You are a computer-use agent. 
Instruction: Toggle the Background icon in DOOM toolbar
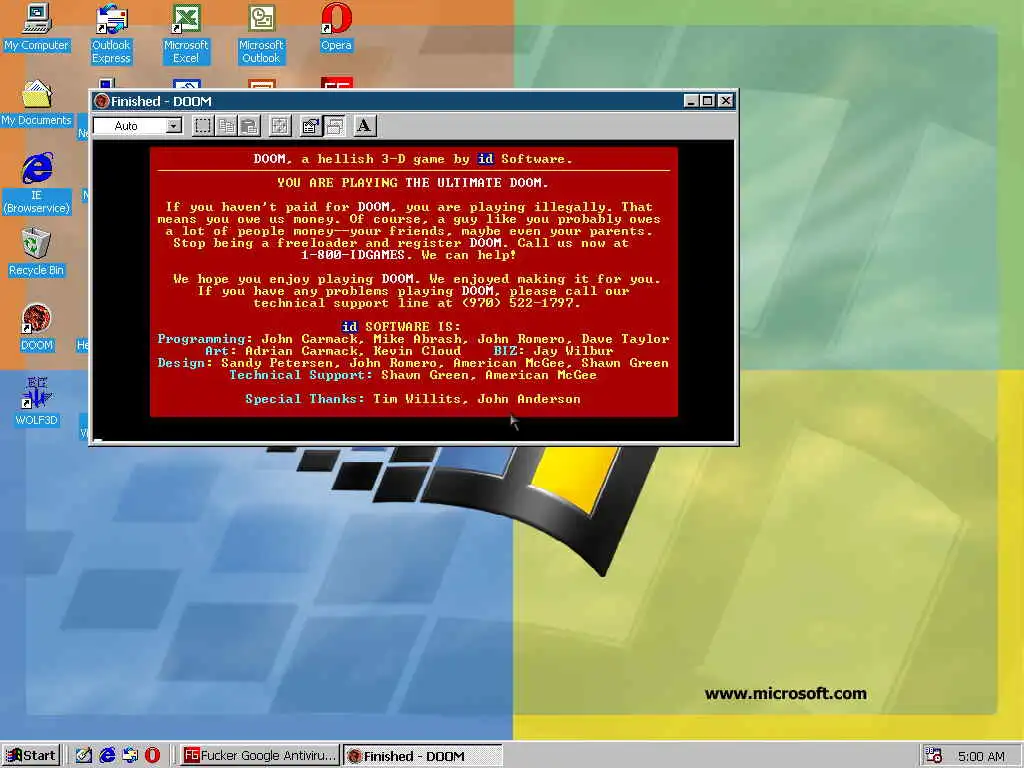pyautogui.click(x=334, y=125)
